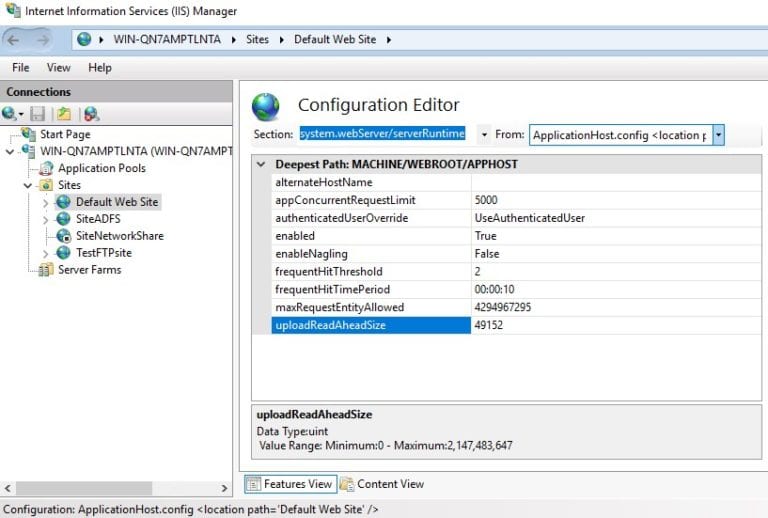Open Application Pools in the tree
This screenshot has width=768, height=518.
pyautogui.click(x=101, y=168)
